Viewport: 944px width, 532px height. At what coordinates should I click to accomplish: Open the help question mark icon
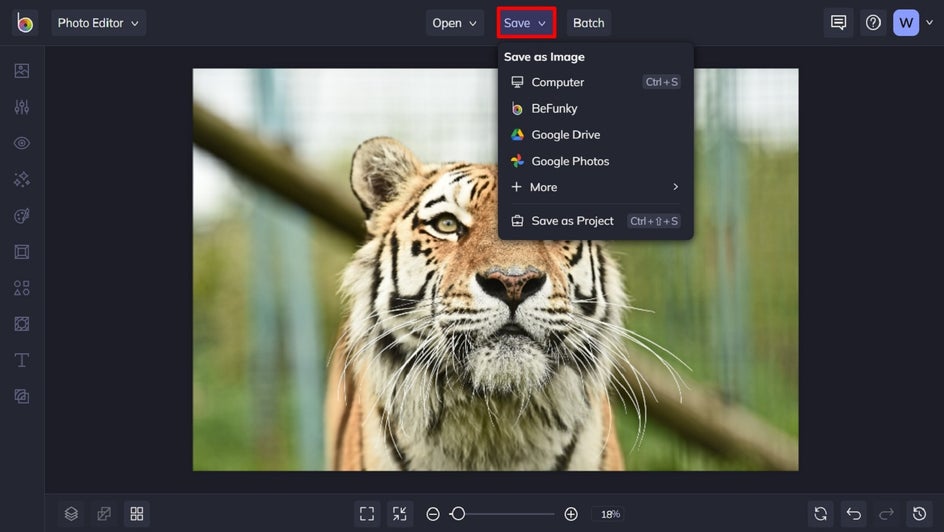point(873,23)
